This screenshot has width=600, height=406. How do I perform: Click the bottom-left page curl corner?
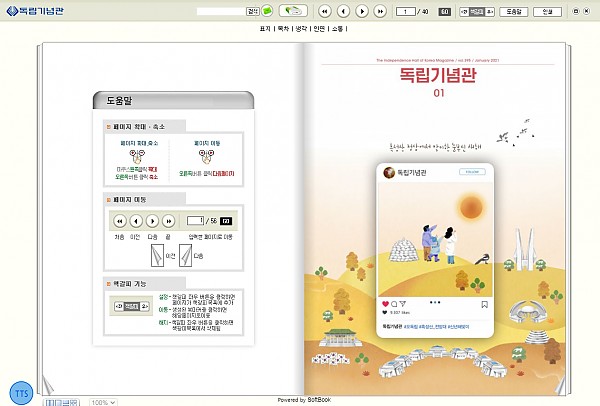click(48, 386)
